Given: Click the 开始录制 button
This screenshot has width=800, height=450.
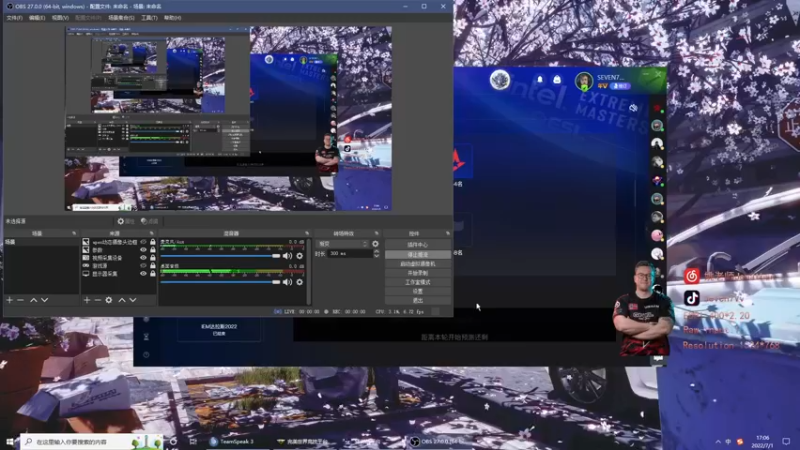Looking at the screenshot, I should (417, 273).
